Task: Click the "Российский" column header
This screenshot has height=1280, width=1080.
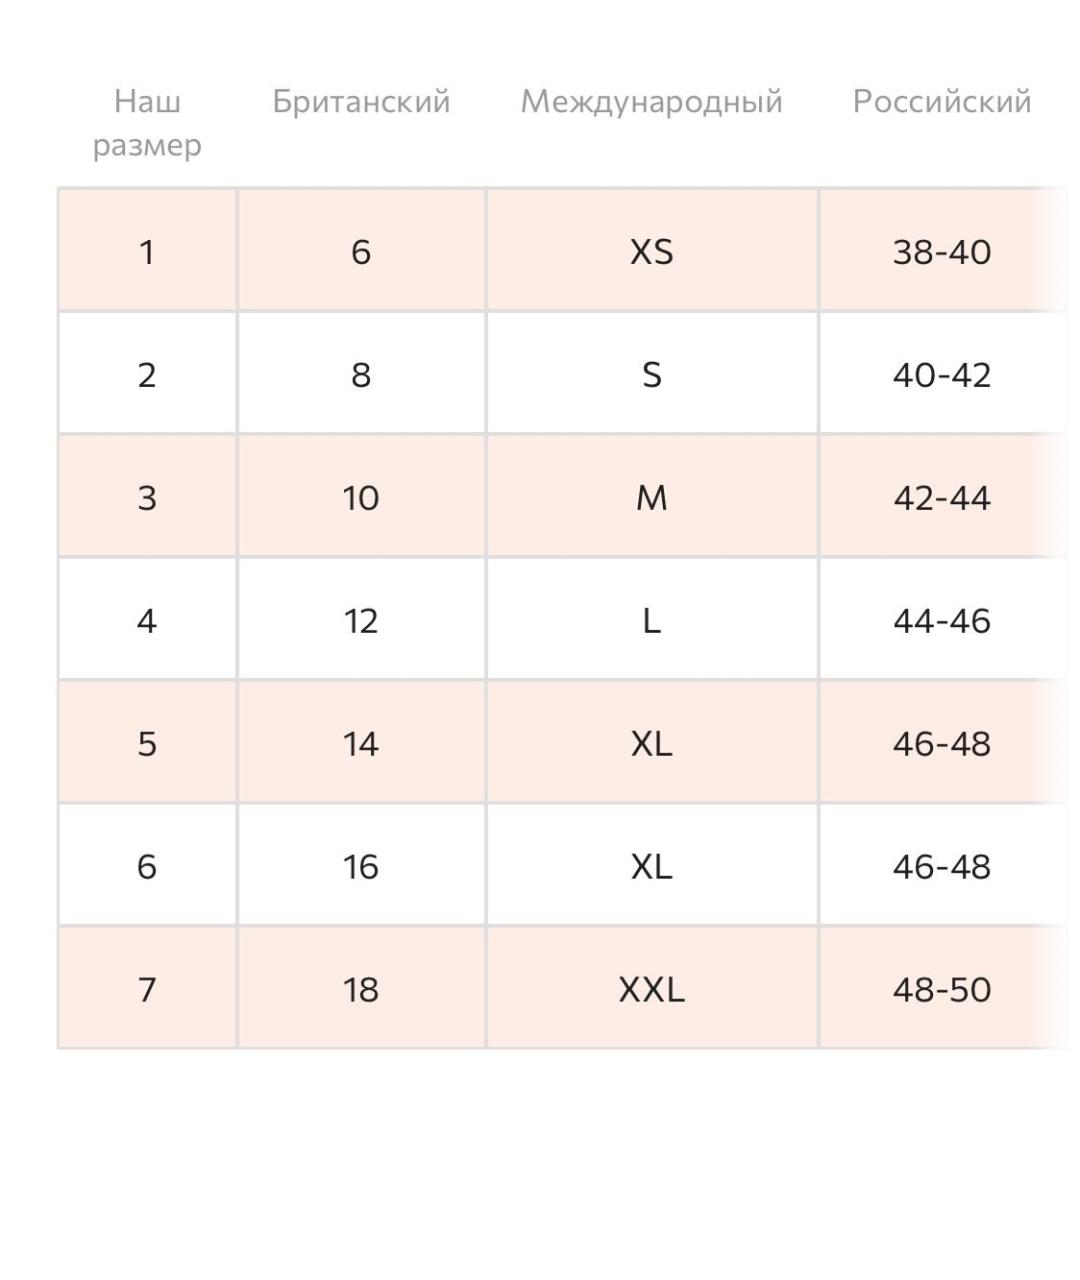Action: click(x=941, y=102)
